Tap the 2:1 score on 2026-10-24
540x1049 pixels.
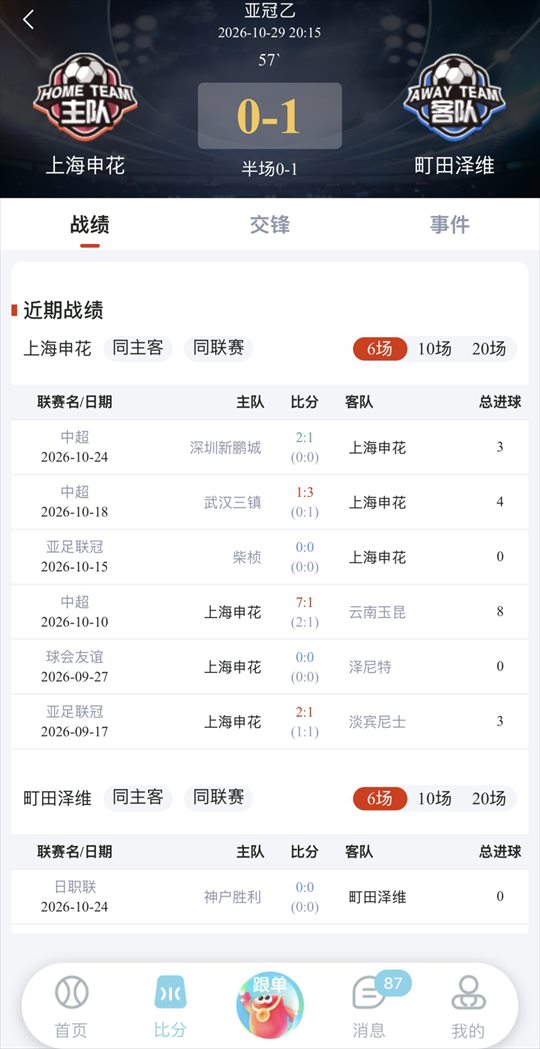[304, 438]
